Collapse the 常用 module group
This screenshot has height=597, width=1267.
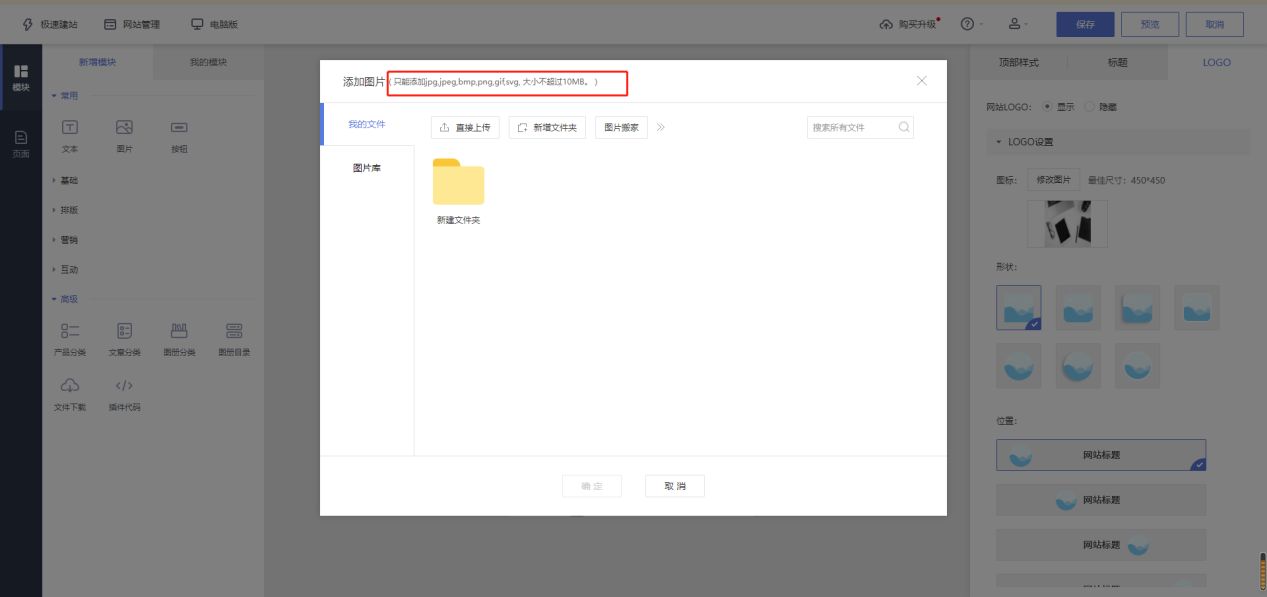tap(66, 95)
